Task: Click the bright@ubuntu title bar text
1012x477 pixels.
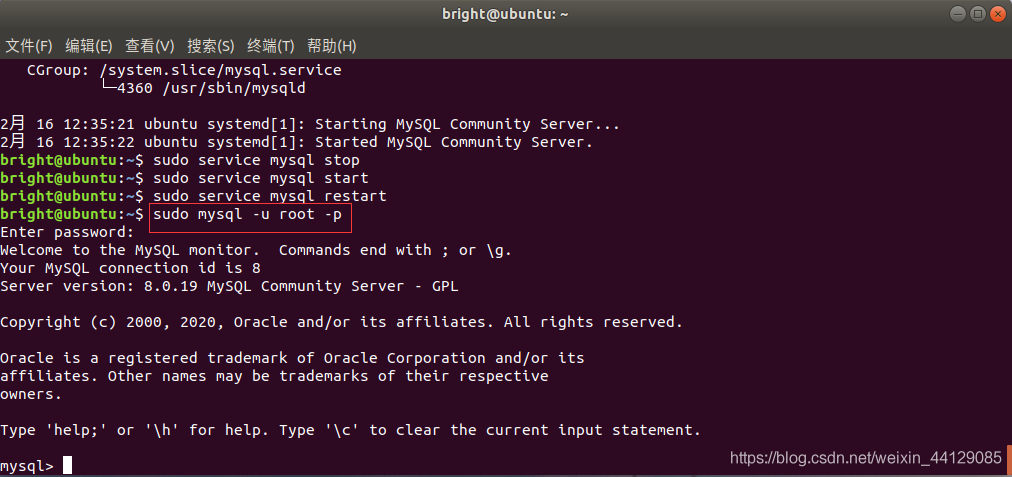Action: (506, 14)
